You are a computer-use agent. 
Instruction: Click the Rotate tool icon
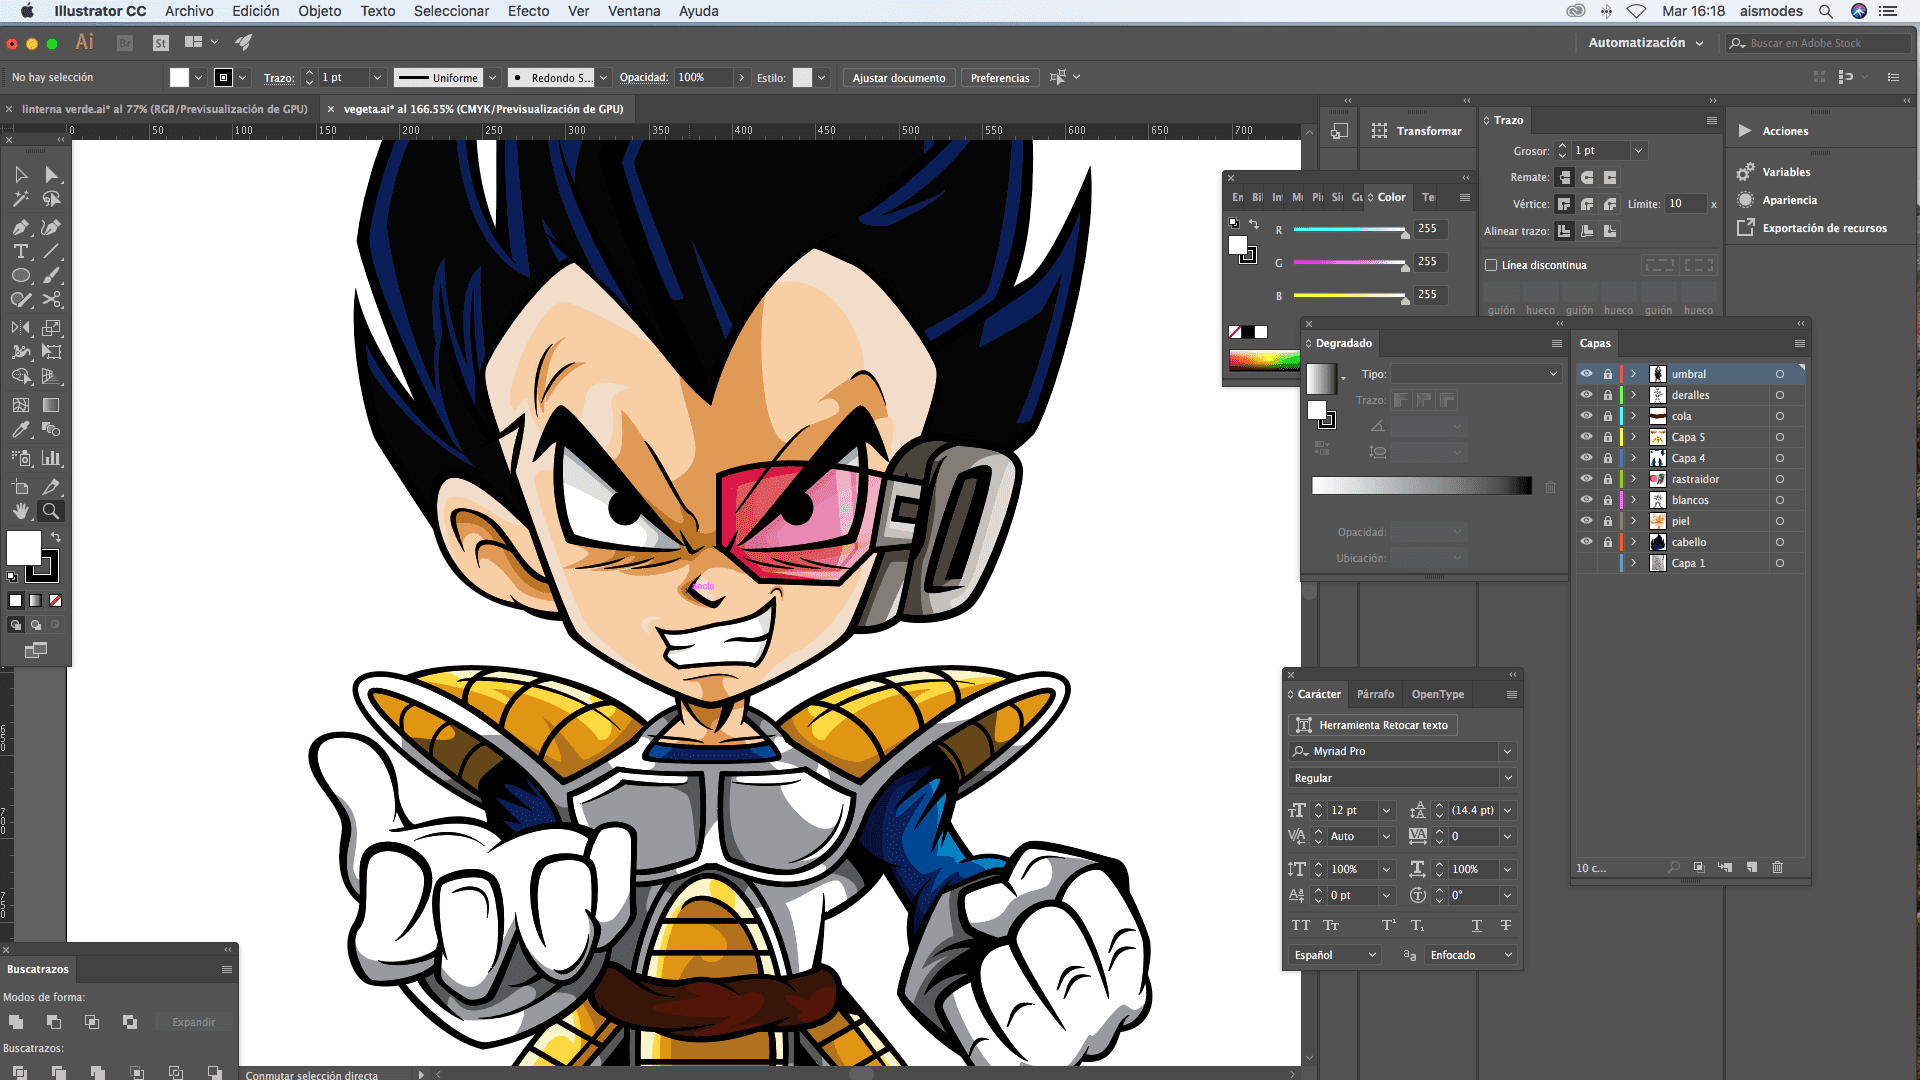pyautogui.click(x=20, y=301)
